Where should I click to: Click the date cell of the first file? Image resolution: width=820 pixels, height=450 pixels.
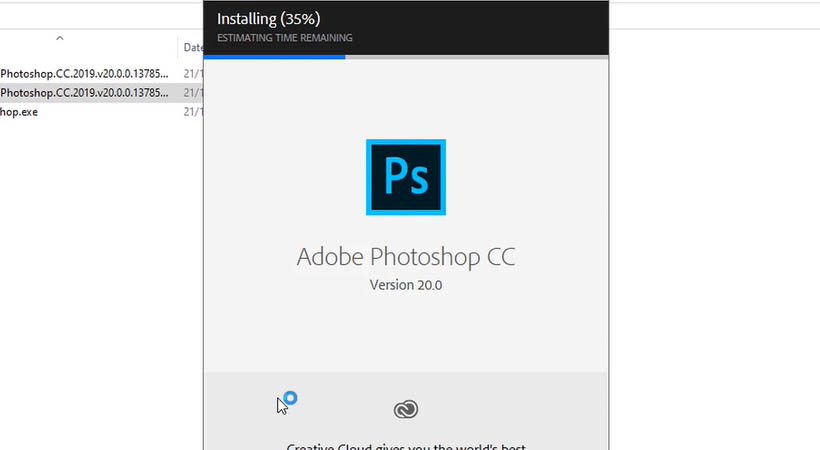click(x=192, y=73)
